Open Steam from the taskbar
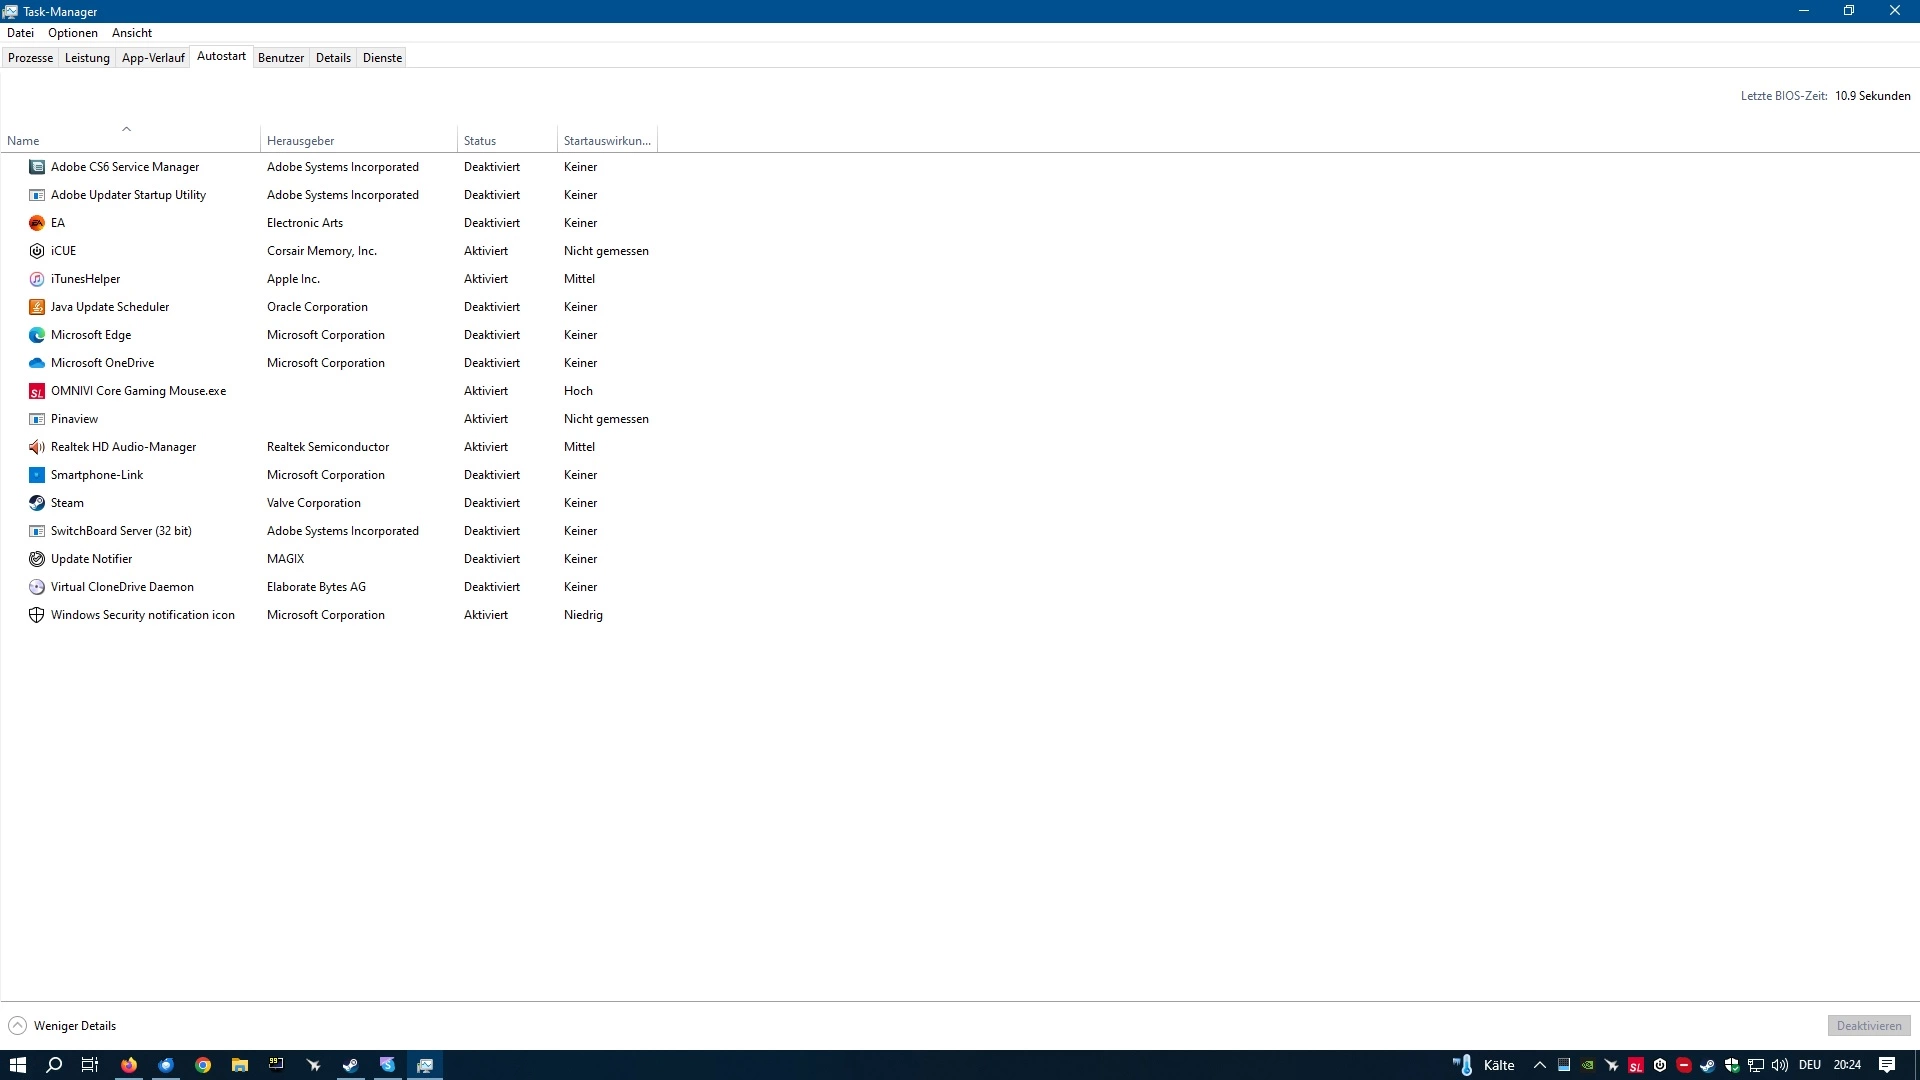Screen dimensions: 1920x1080 [351, 1065]
